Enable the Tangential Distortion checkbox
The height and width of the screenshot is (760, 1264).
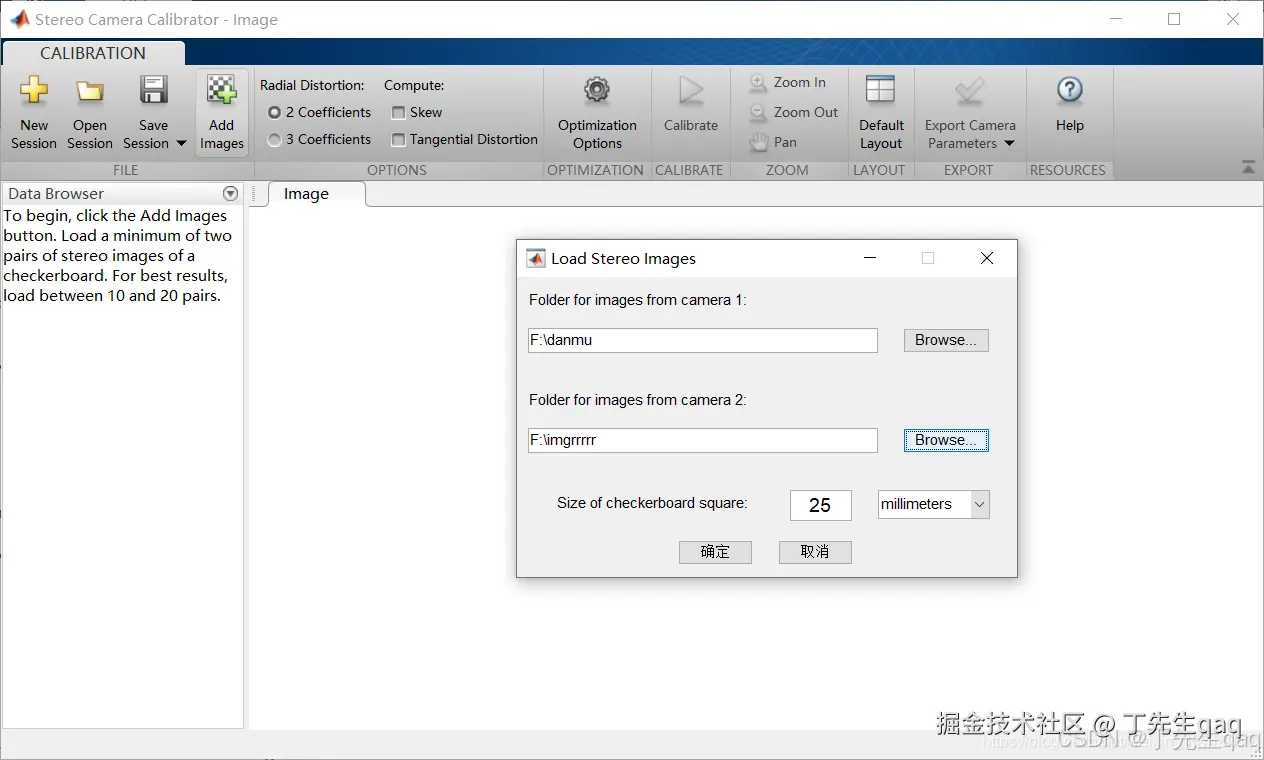click(398, 140)
